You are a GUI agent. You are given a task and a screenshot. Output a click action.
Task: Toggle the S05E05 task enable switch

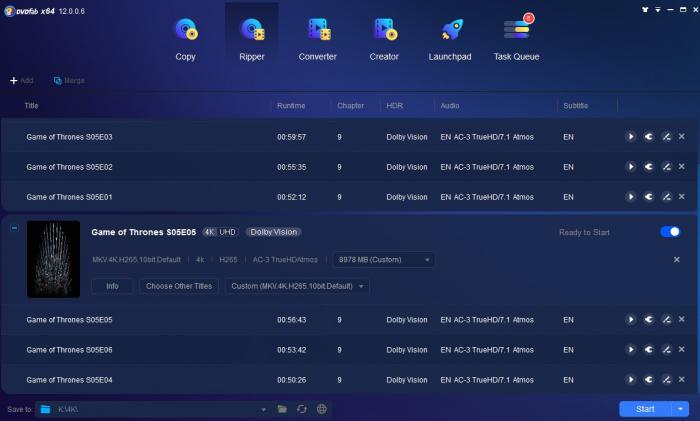(670, 232)
